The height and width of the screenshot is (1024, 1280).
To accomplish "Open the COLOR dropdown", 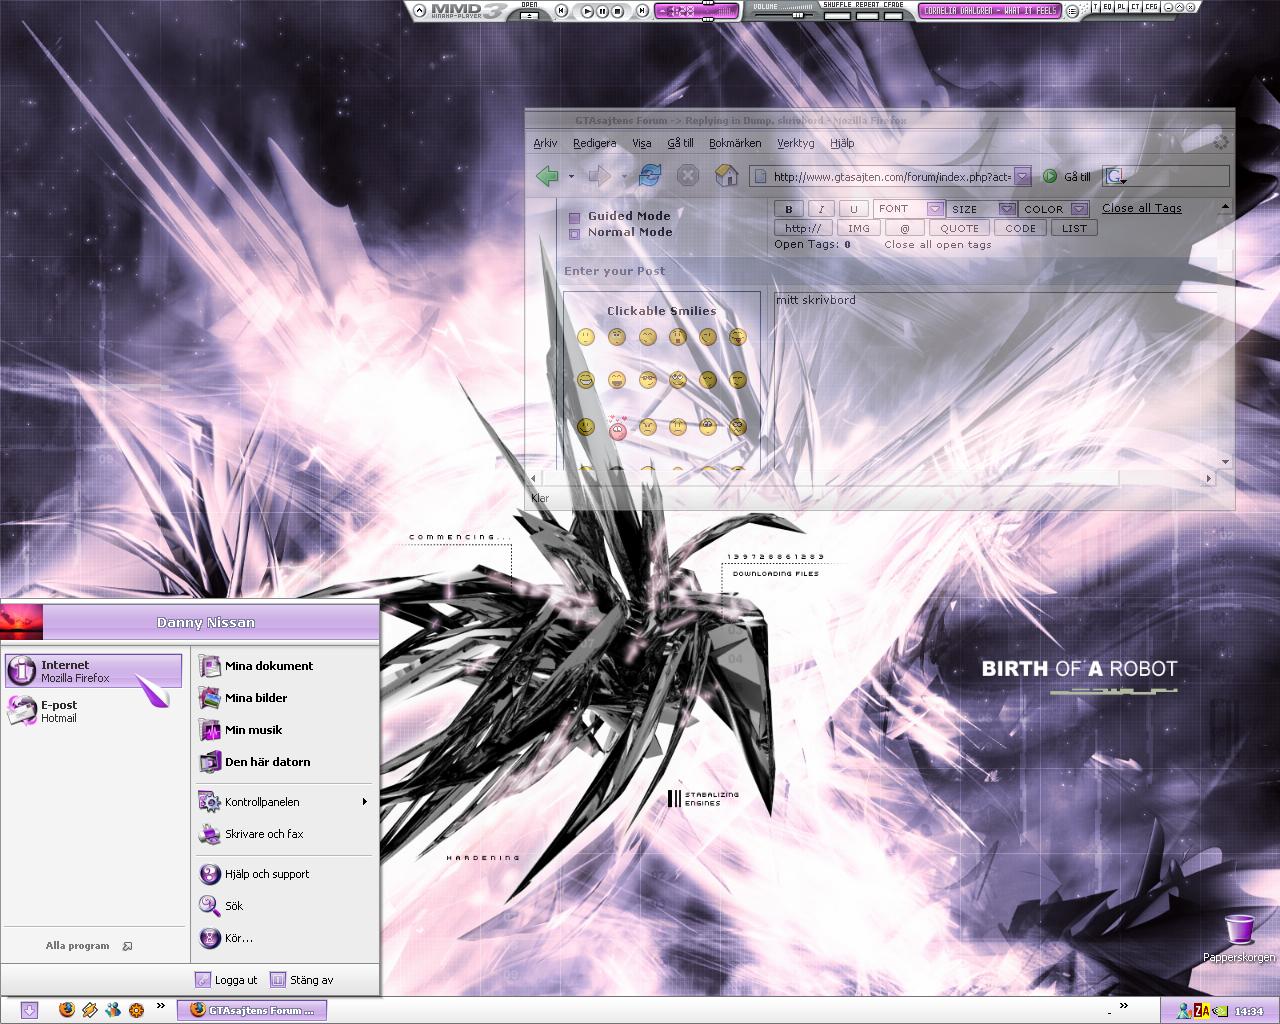I will point(1079,209).
